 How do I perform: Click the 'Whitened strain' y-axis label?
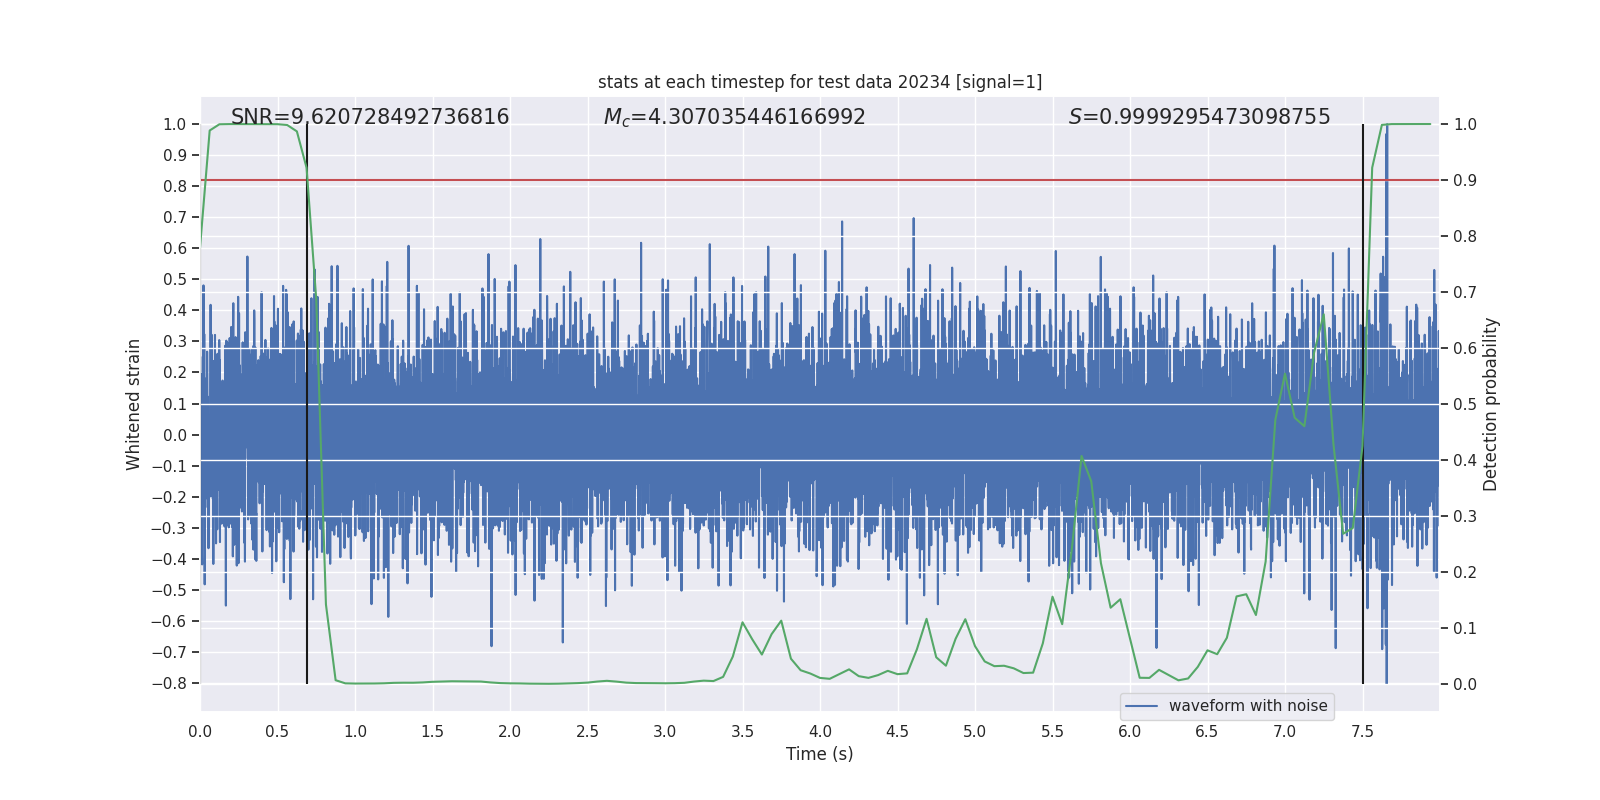point(134,404)
